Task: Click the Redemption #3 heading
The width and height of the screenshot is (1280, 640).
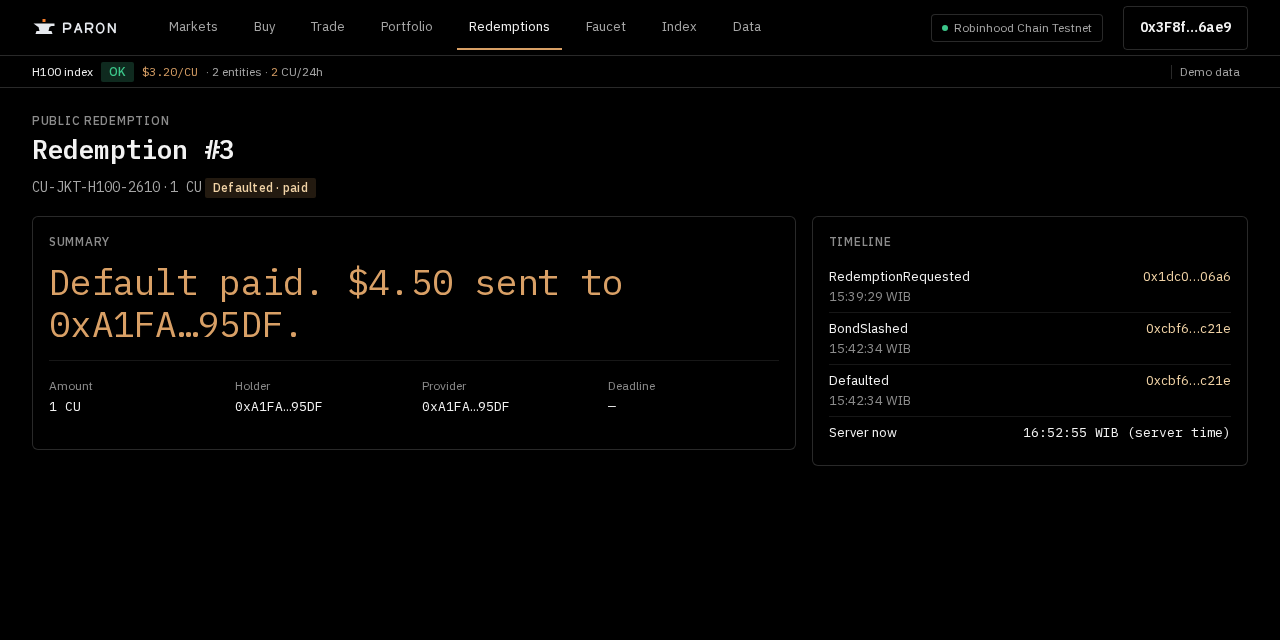Action: [x=133, y=150]
